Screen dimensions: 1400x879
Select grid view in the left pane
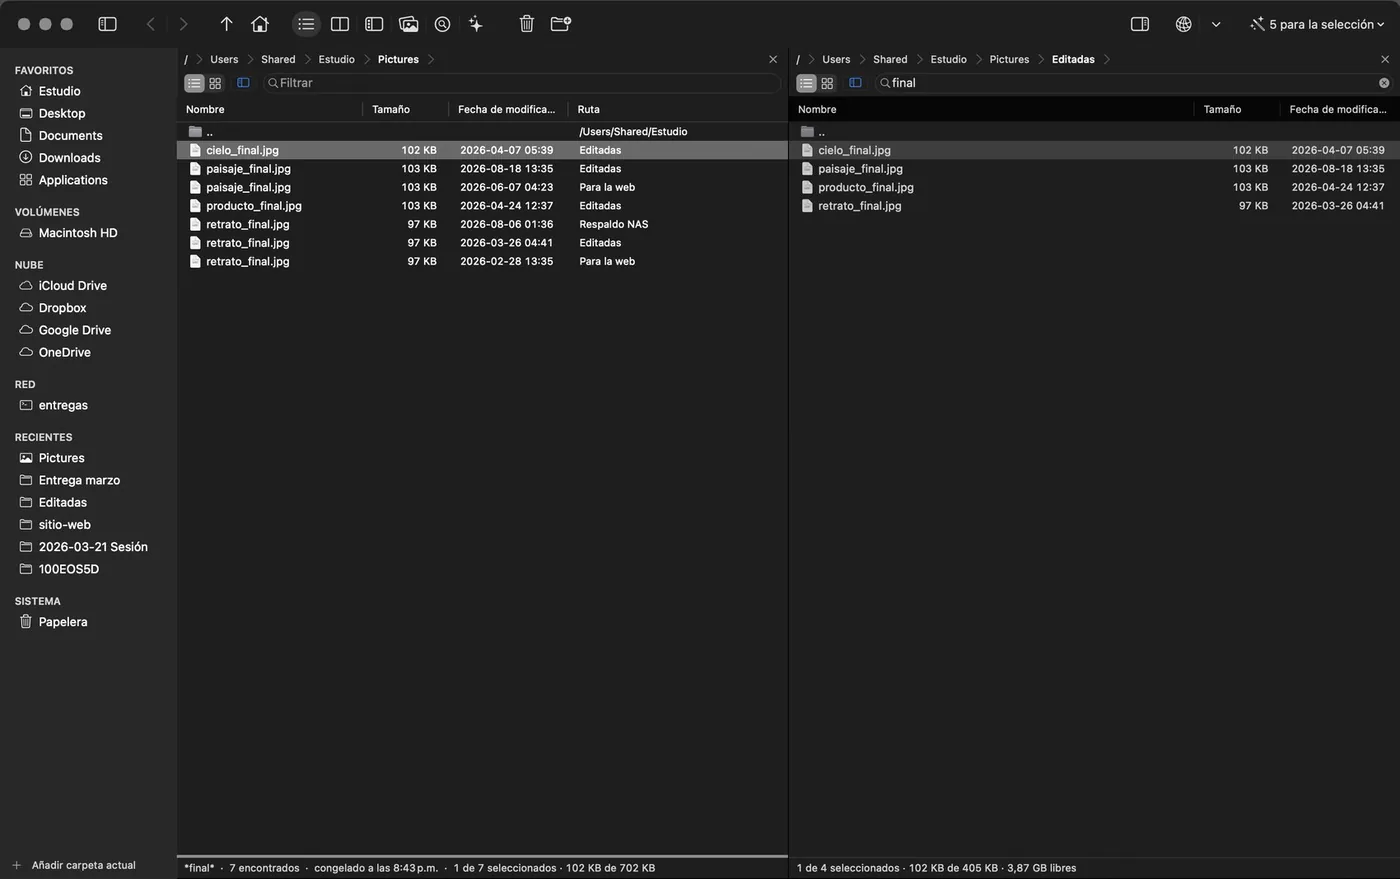215,83
